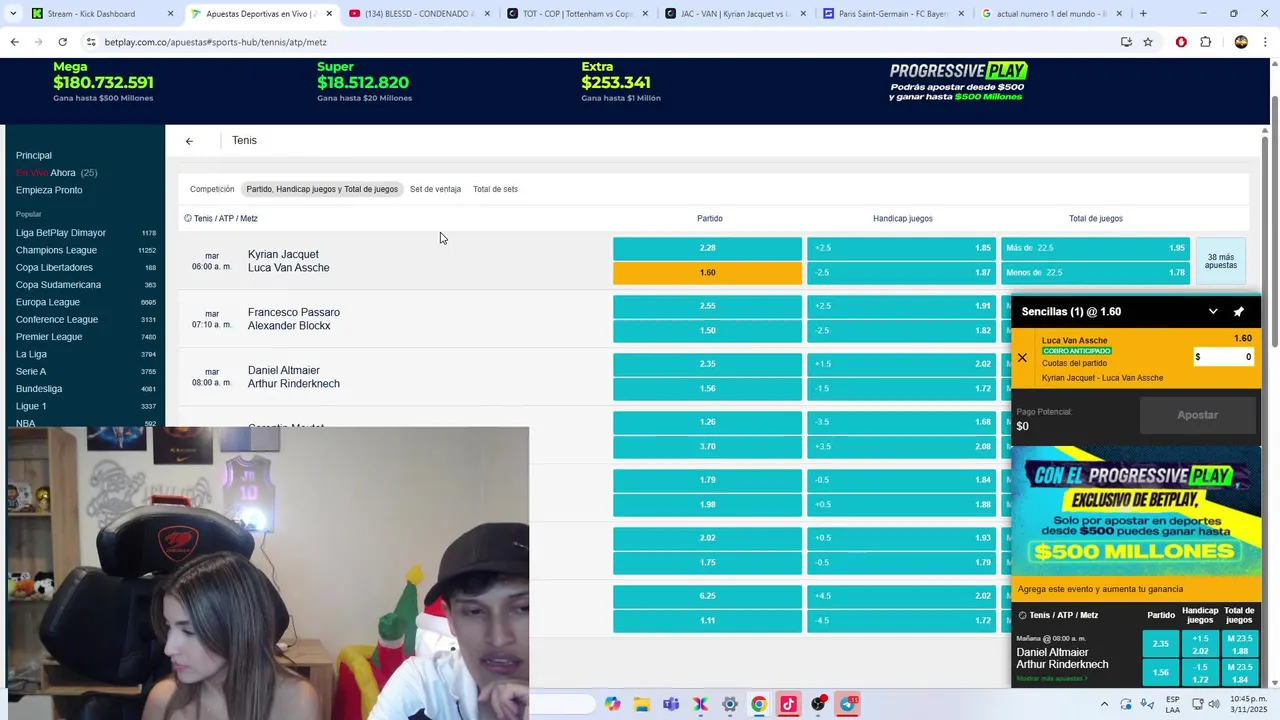Open Microsoft Teams from the taskbar
Image resolution: width=1280 pixels, height=720 pixels.
(671, 704)
